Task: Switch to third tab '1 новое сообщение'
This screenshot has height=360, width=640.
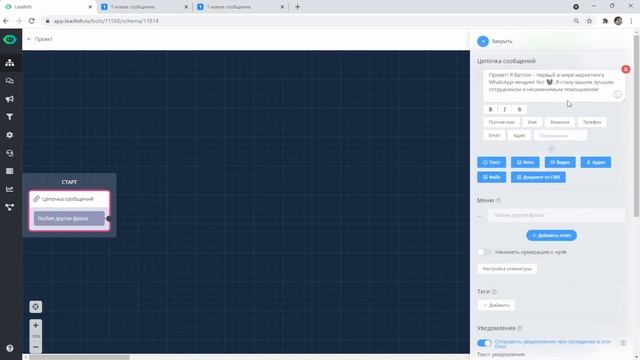Action: pyautogui.click(x=241, y=7)
